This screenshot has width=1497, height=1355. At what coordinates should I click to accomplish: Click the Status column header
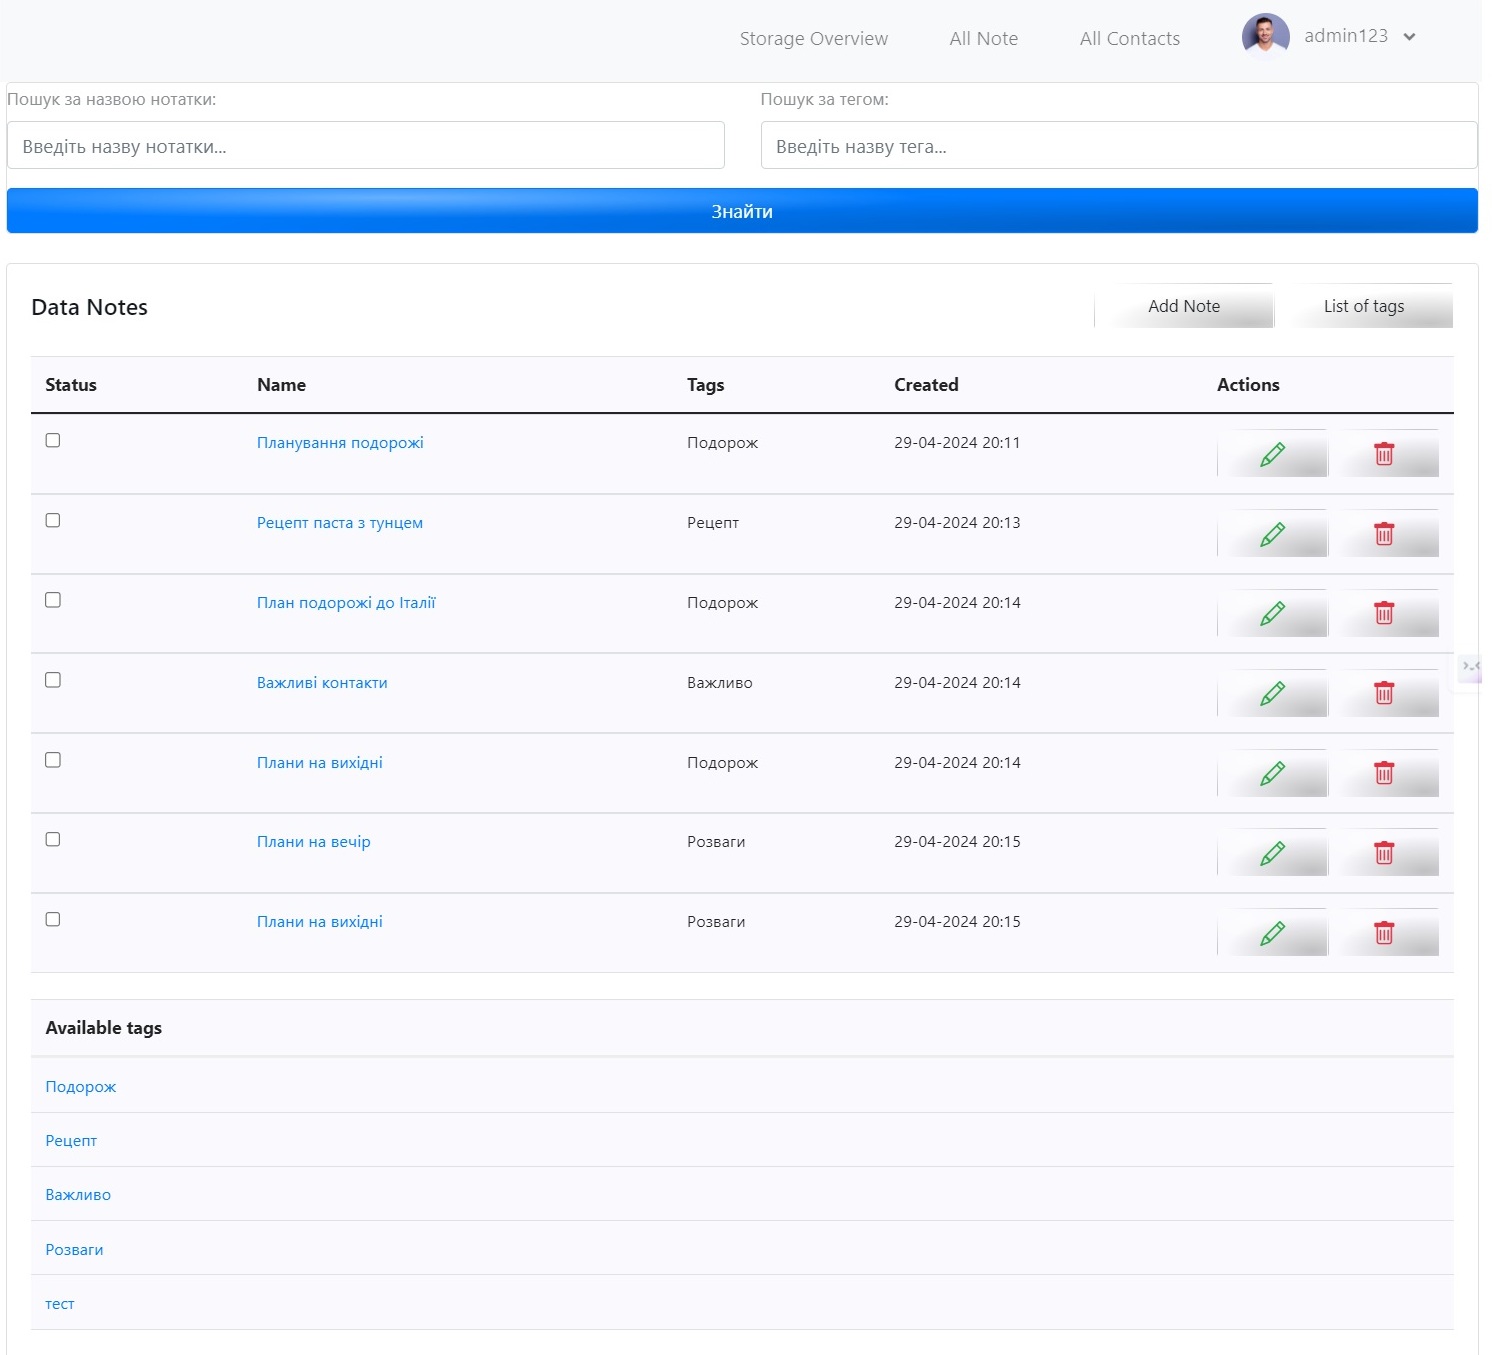pyautogui.click(x=71, y=384)
